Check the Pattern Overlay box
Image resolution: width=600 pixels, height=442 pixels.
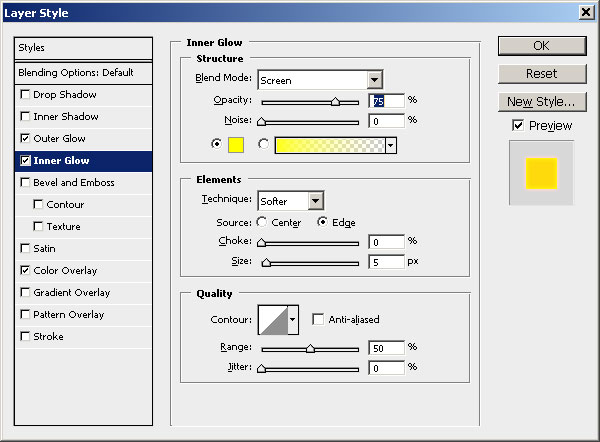point(25,314)
